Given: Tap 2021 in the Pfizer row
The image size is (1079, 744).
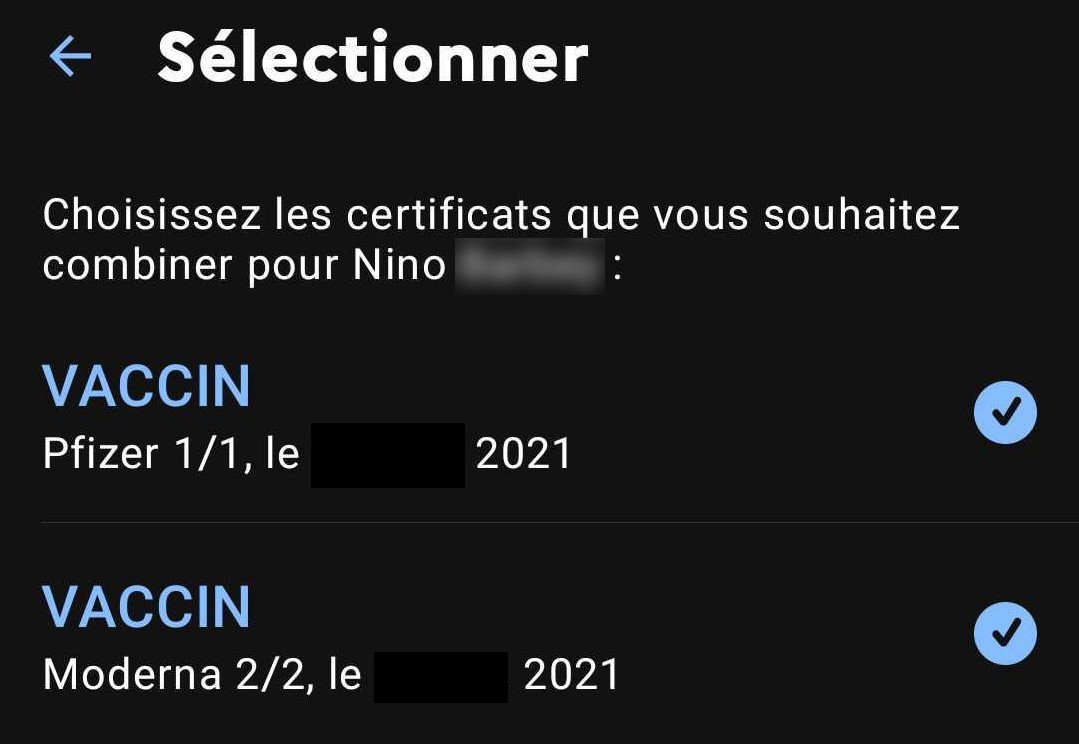Looking at the screenshot, I should (x=523, y=454).
